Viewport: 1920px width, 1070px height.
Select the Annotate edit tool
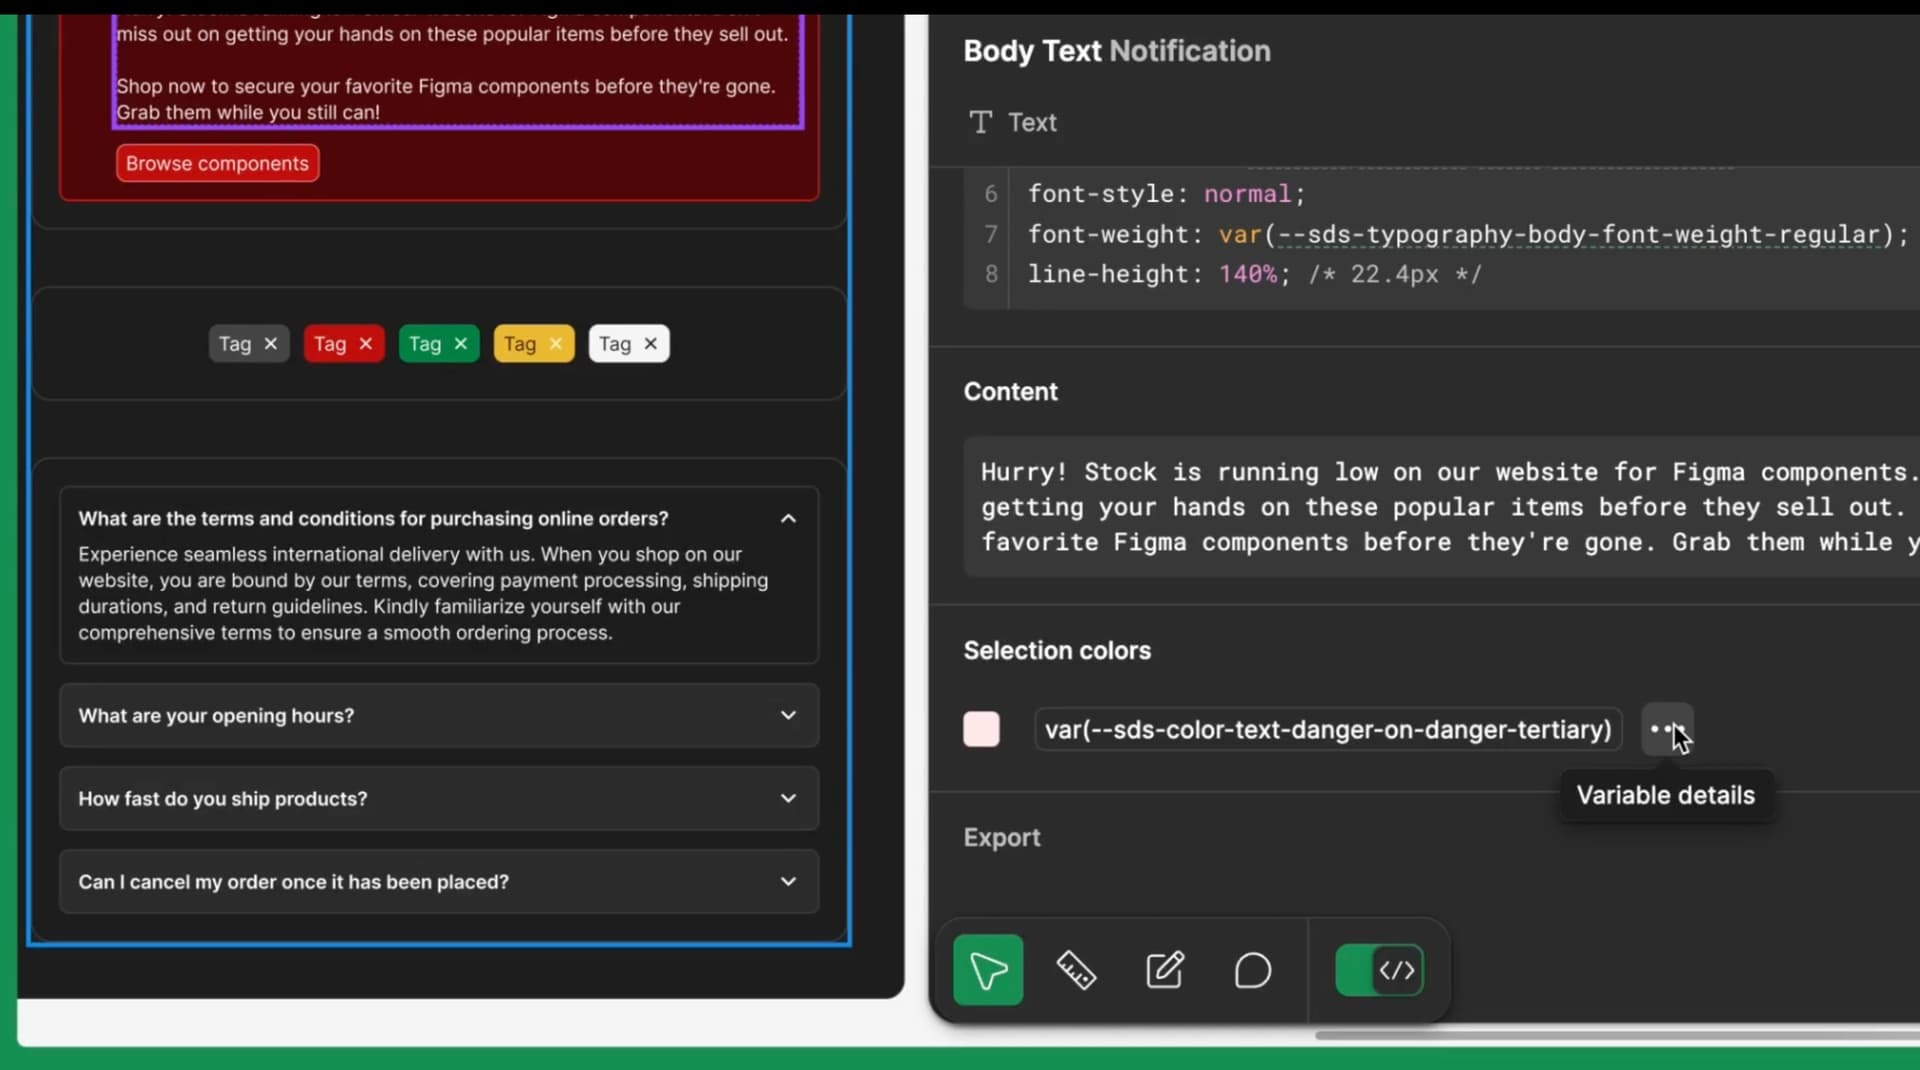point(1164,970)
